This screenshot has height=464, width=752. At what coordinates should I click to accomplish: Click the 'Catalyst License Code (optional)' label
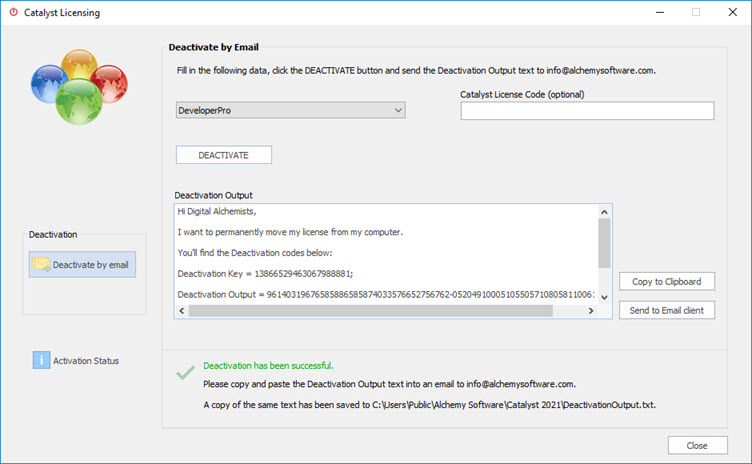click(522, 95)
